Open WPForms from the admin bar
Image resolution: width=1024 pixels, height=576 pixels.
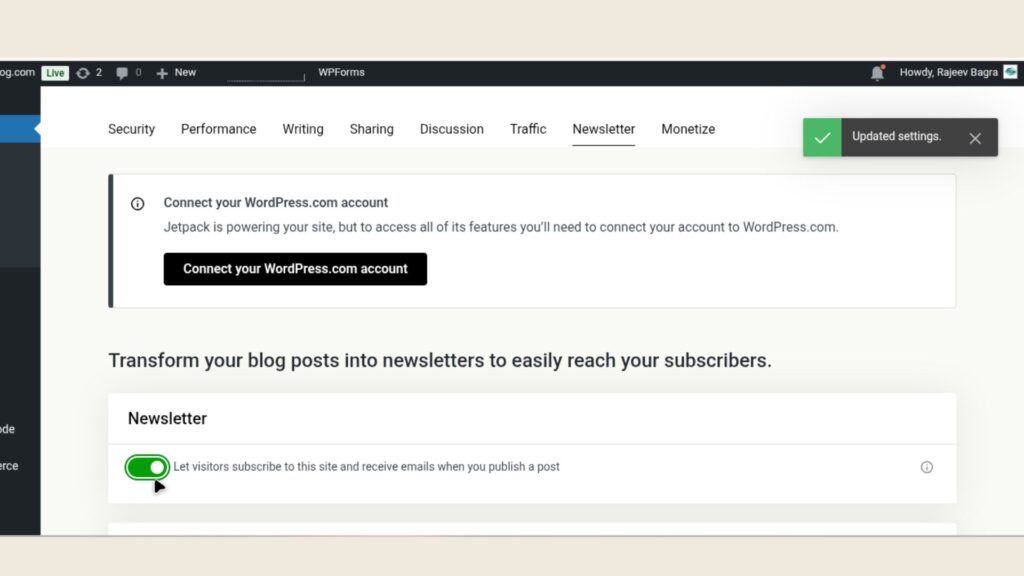(341, 72)
